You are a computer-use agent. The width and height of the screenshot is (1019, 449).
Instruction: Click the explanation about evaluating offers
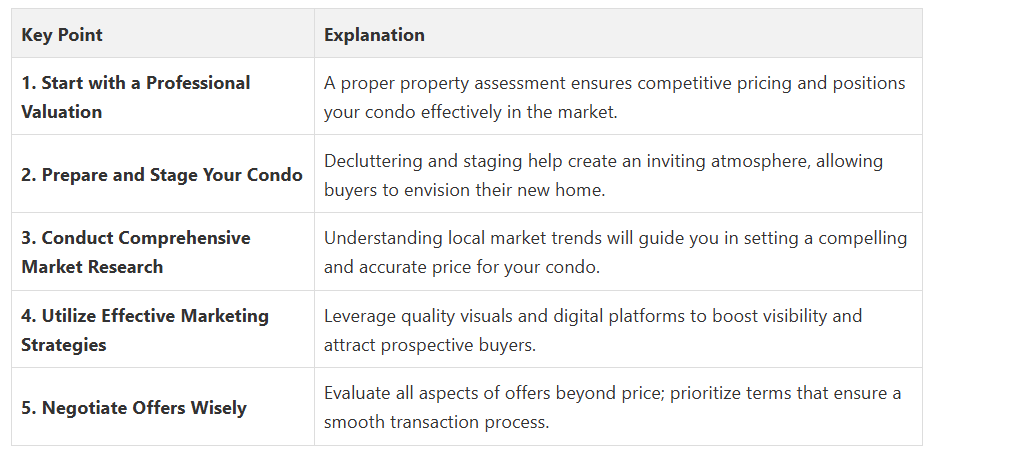tap(612, 407)
